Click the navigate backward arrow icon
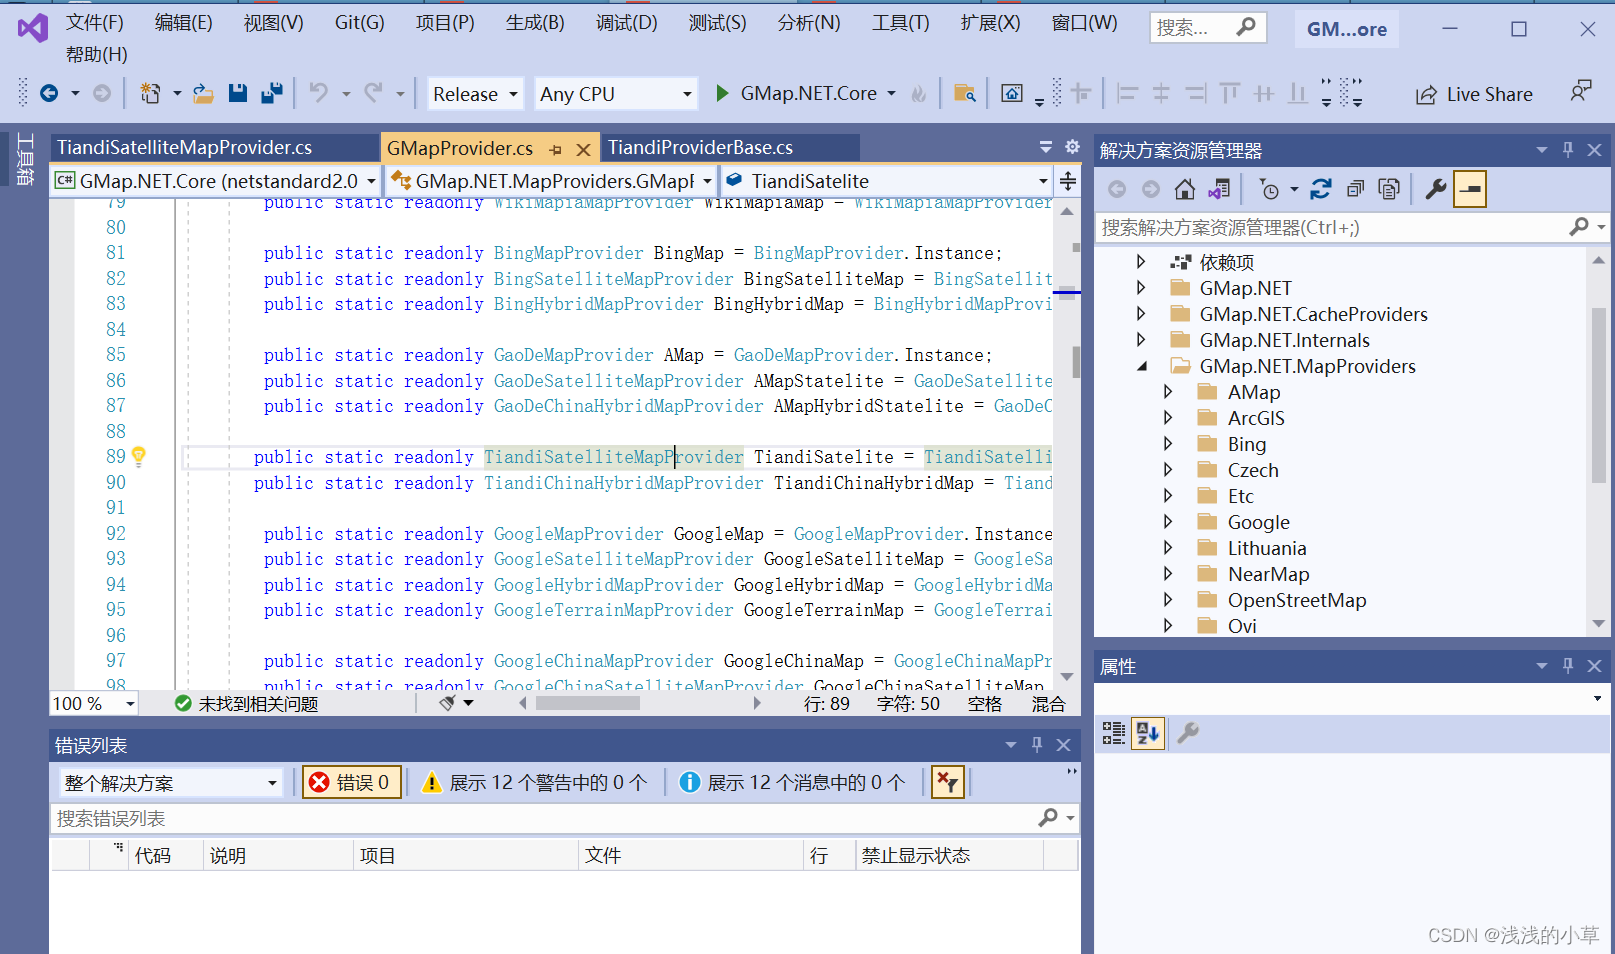This screenshot has width=1615, height=954. [x=48, y=93]
